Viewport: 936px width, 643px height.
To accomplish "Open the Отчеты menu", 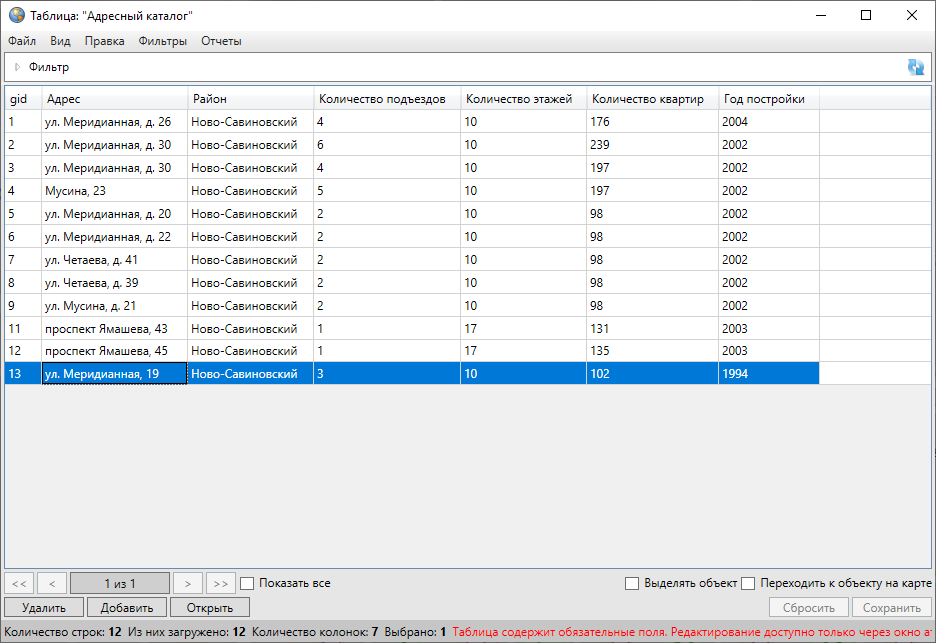I will point(221,41).
